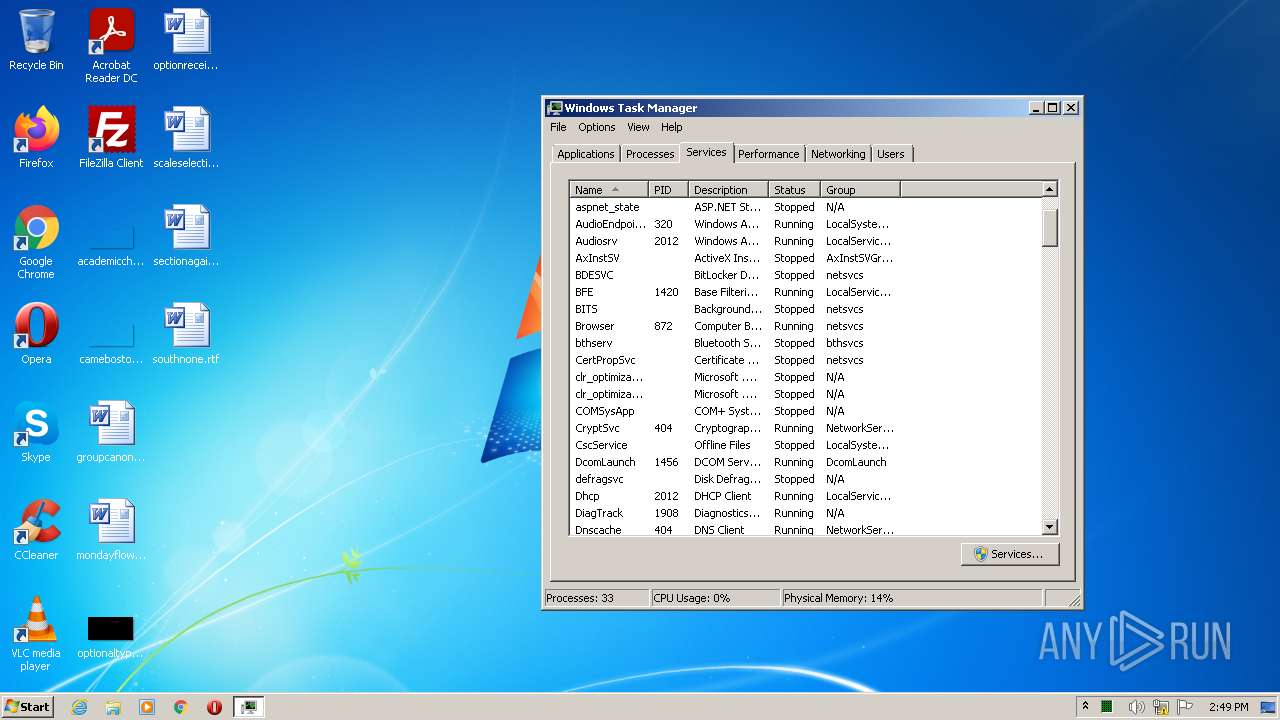Open the Help menu
The width and height of the screenshot is (1280, 720).
click(x=672, y=127)
